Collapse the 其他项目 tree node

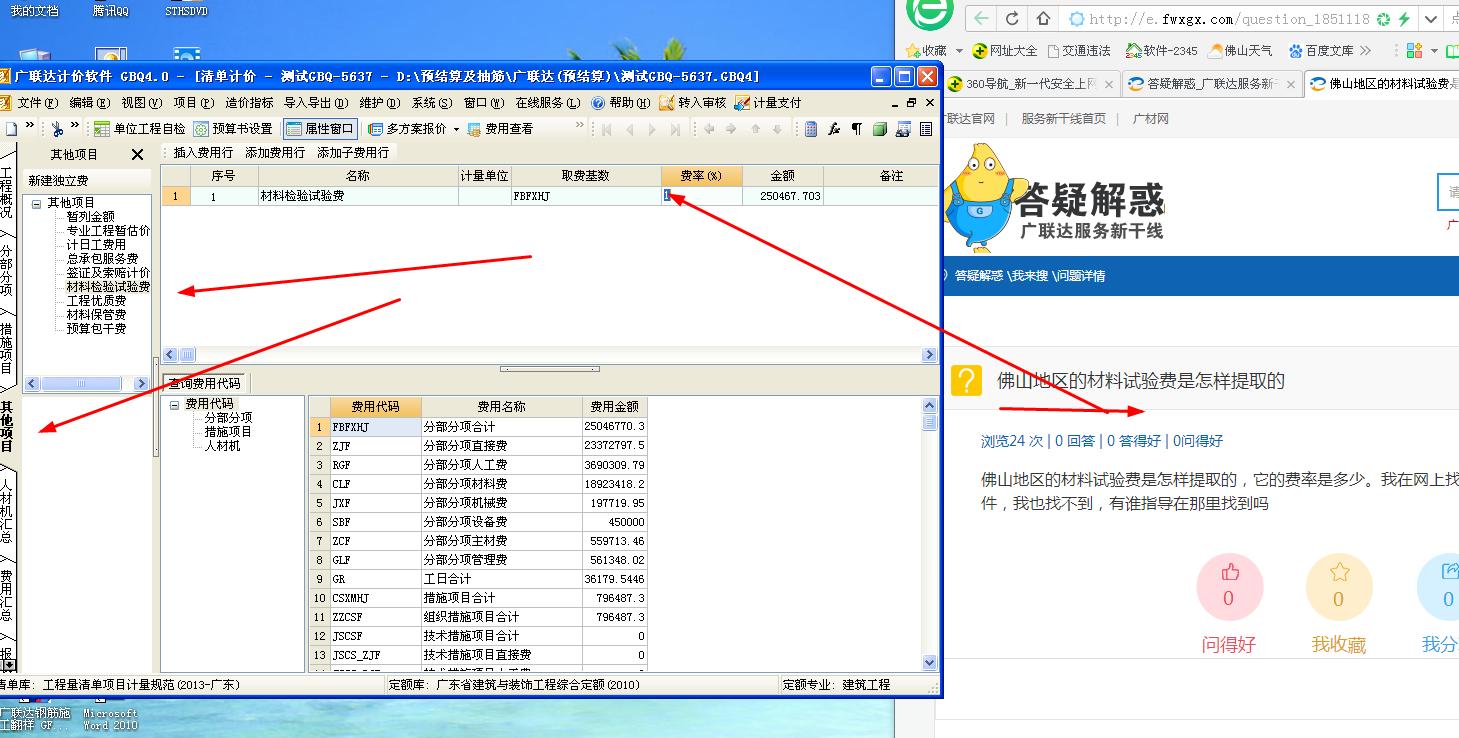[37, 203]
